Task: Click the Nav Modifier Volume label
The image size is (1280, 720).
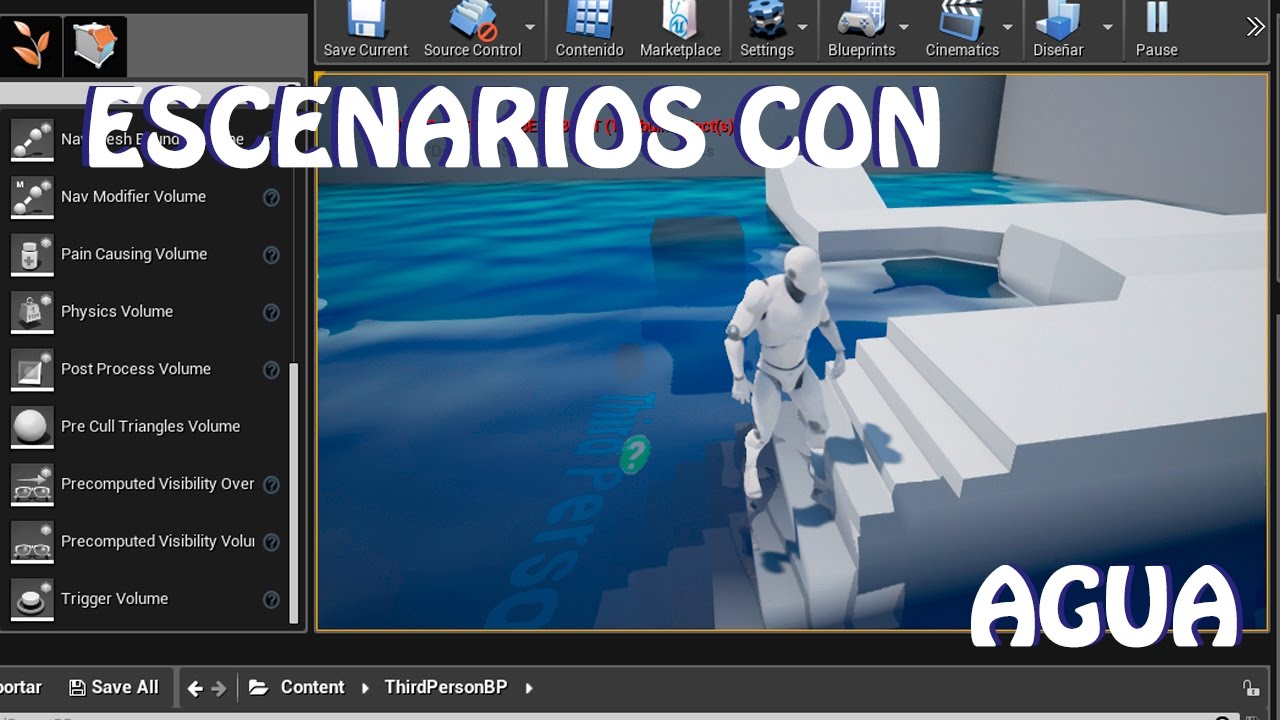Action: click(x=133, y=196)
